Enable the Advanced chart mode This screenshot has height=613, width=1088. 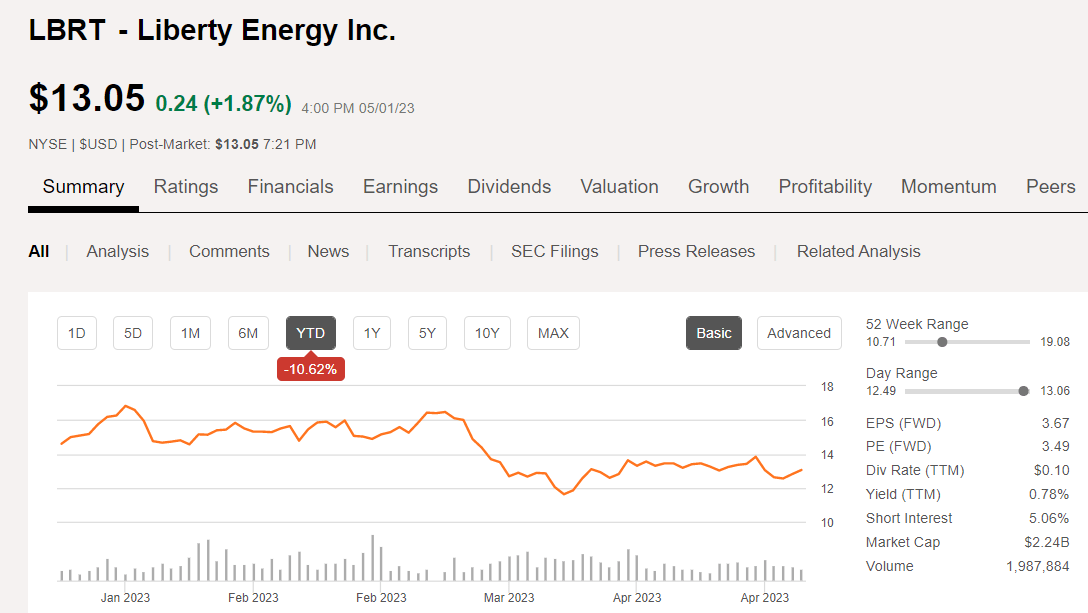(x=799, y=333)
